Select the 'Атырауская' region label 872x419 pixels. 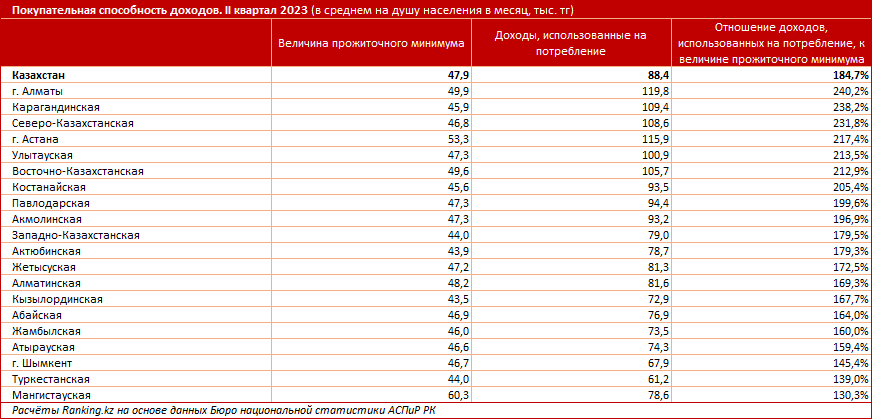point(47,348)
